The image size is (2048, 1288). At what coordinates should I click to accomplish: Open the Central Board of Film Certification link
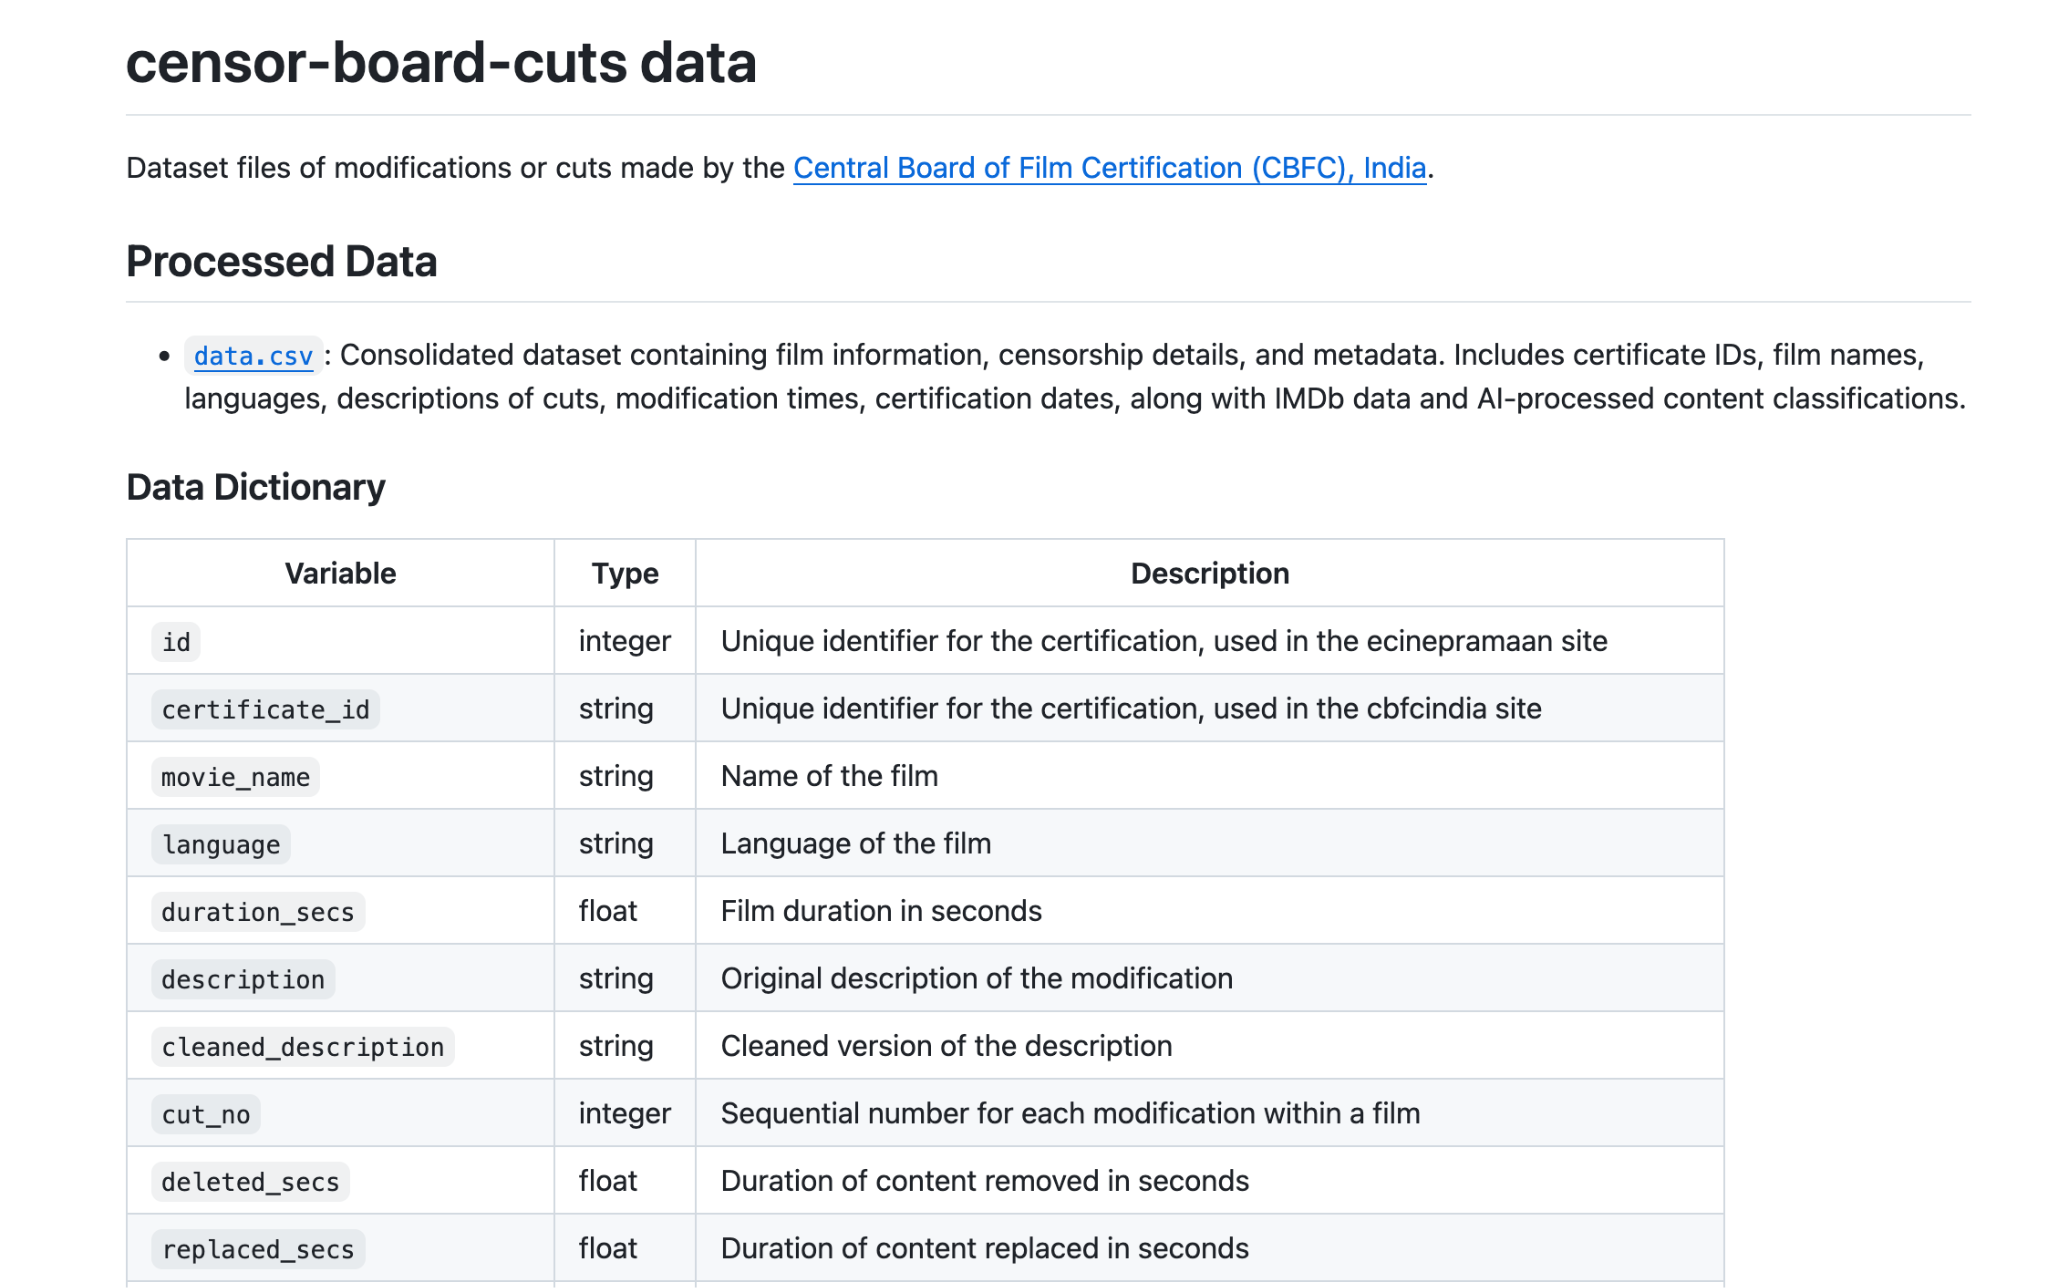point(1108,168)
